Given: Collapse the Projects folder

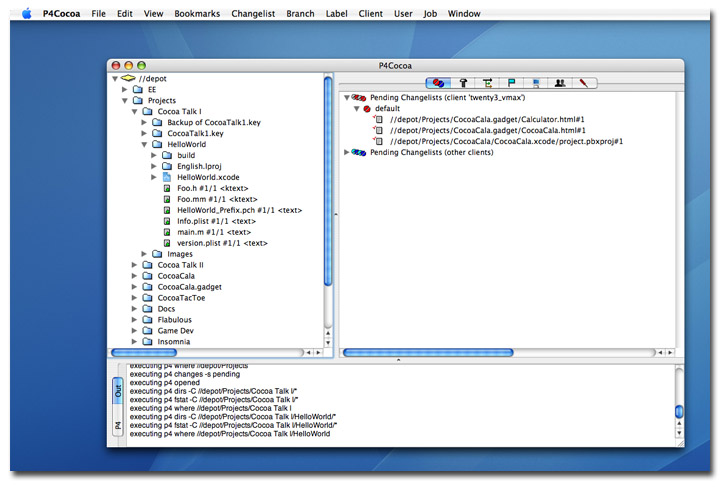Looking at the screenshot, I should pos(125,101).
